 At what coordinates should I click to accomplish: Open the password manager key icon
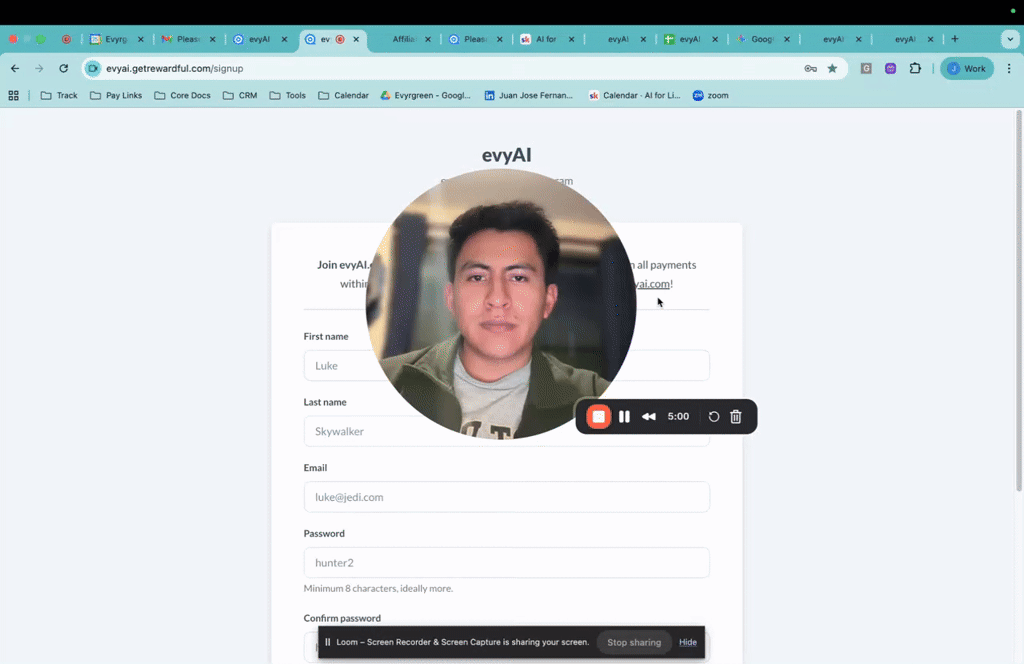coord(810,68)
